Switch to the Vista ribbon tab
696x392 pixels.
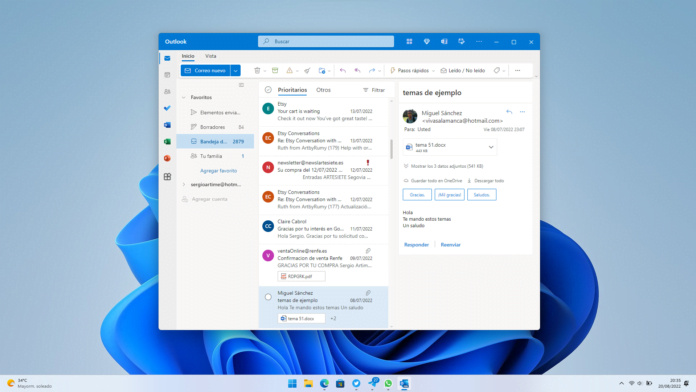(x=210, y=56)
